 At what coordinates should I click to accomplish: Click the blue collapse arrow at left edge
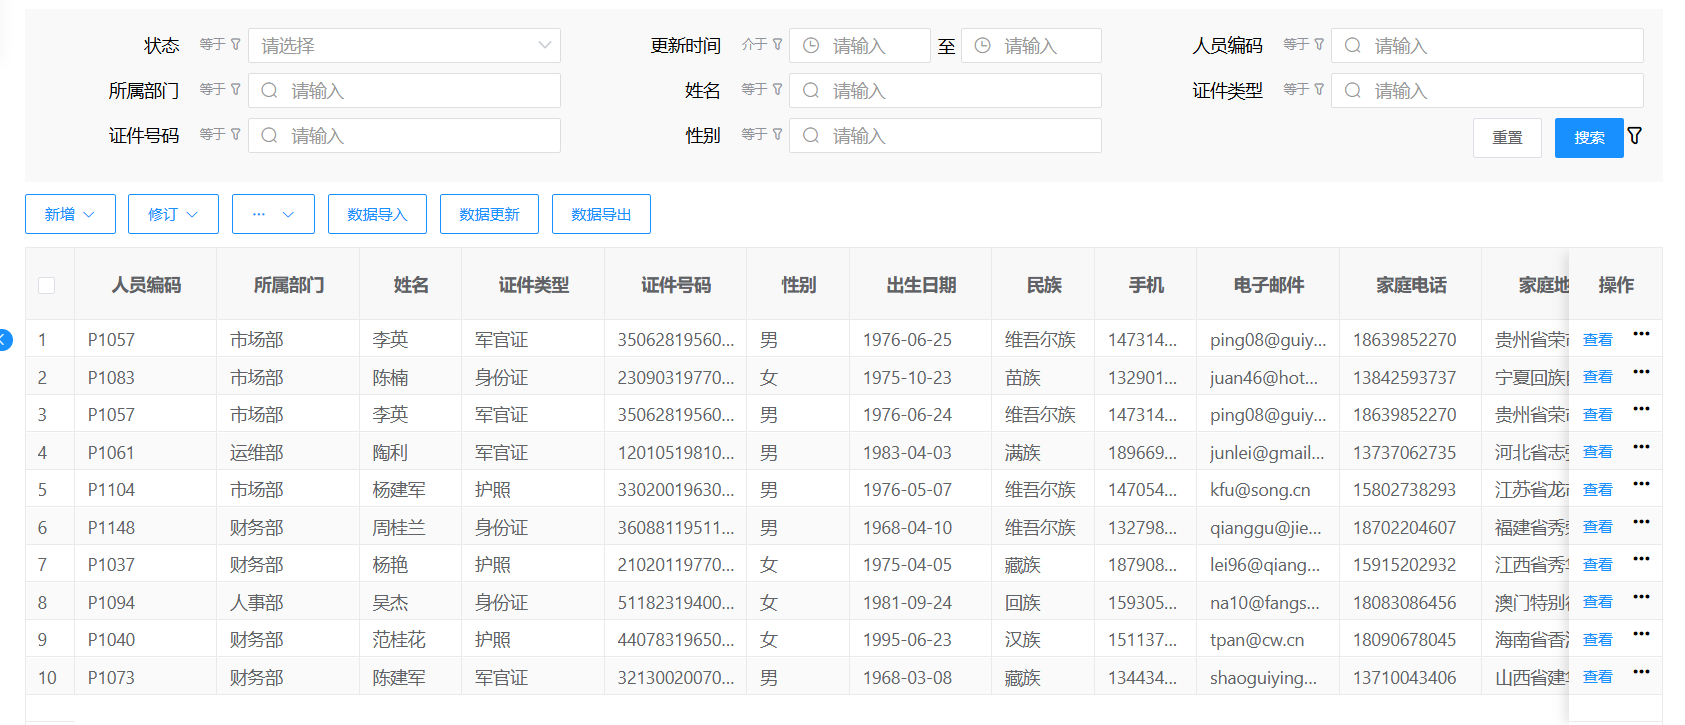click(4, 340)
